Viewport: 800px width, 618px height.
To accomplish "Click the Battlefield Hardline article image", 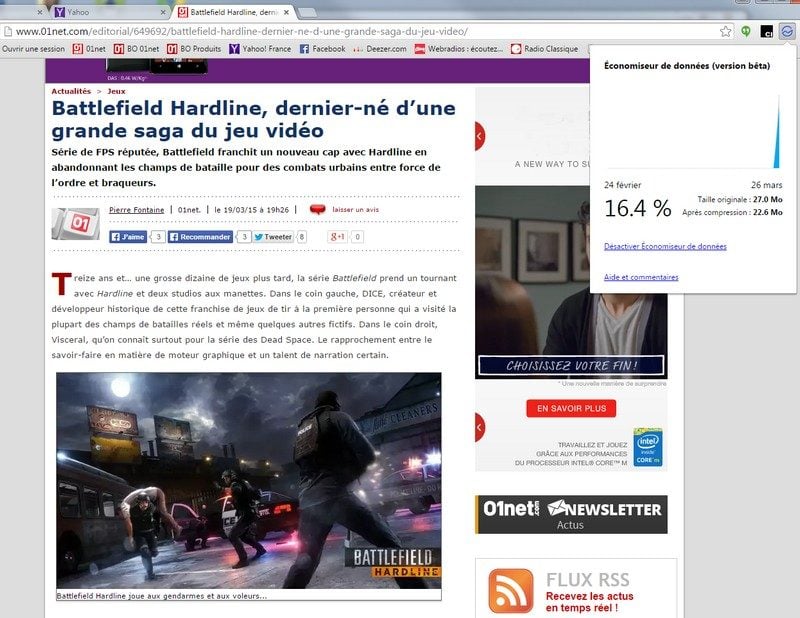I will 248,481.
